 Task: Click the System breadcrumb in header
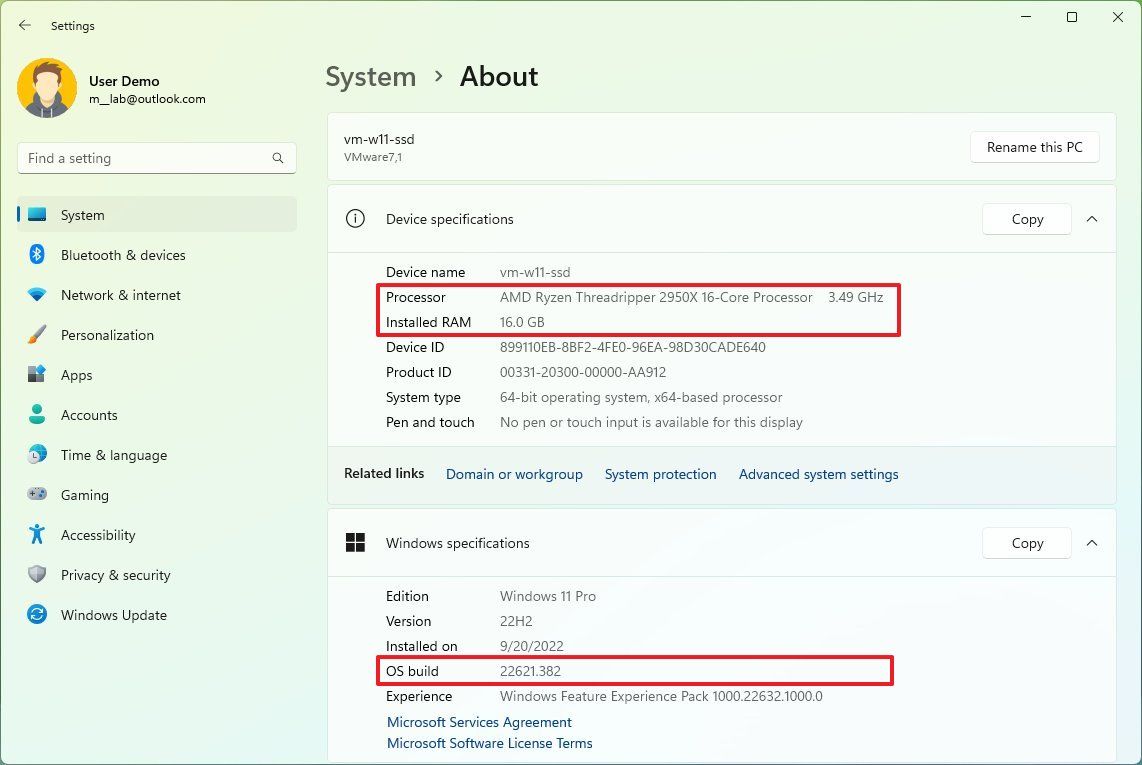370,77
